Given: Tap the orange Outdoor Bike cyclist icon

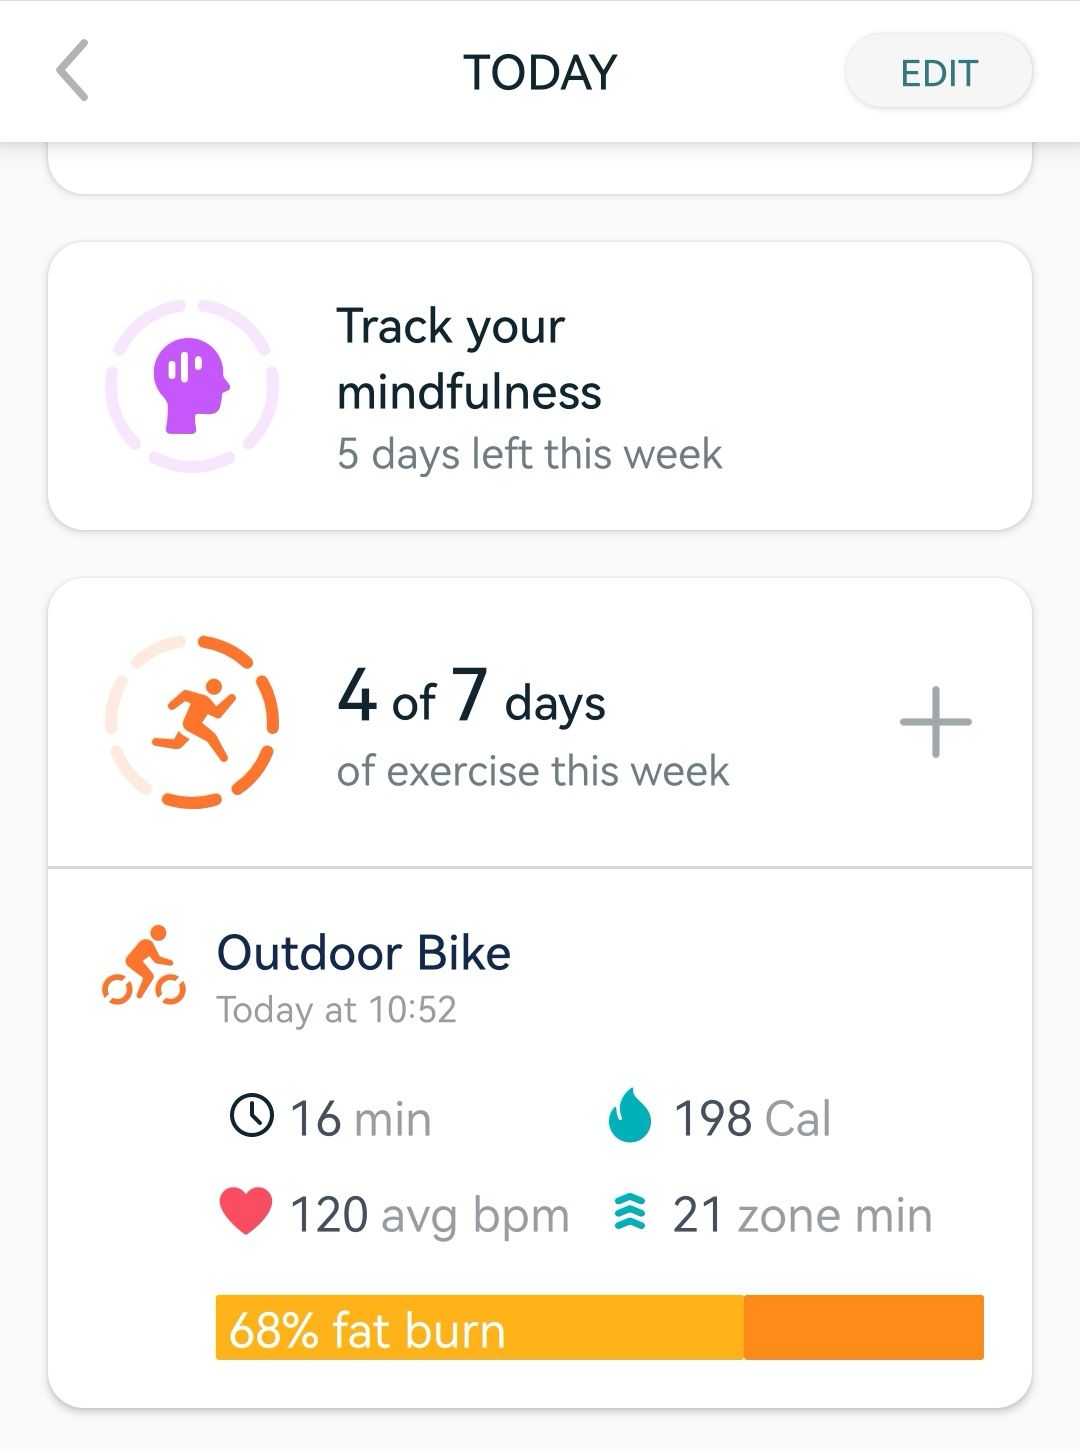Looking at the screenshot, I should 144,966.
